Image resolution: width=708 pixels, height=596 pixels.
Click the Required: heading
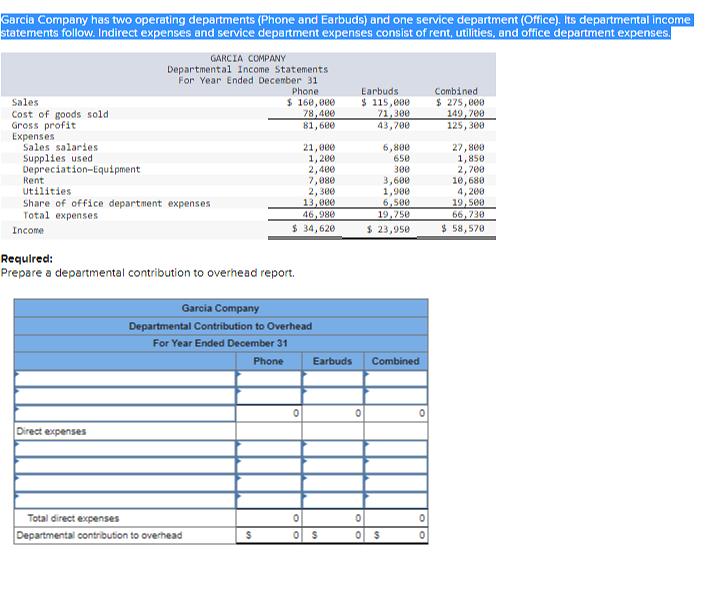[x=27, y=259]
